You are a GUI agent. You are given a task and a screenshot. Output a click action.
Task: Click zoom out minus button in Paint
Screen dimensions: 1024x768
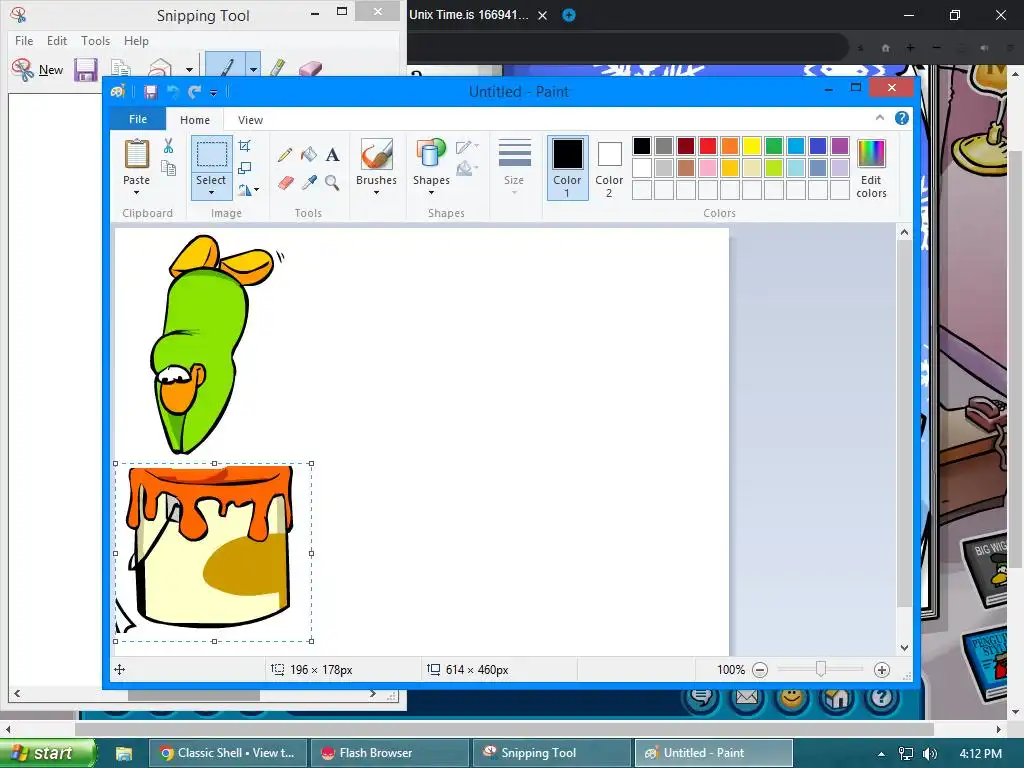click(760, 669)
